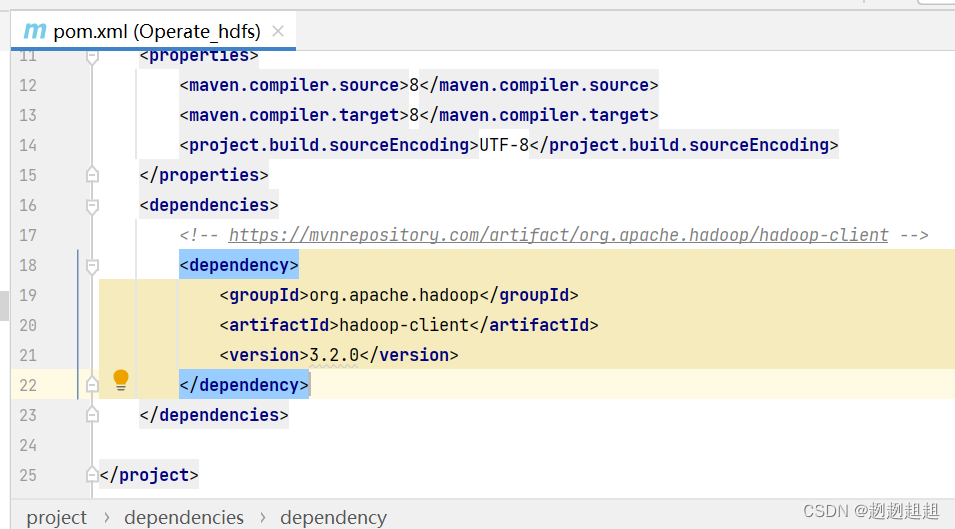The image size is (955, 529).
Task: Toggle fold marker at closing project line 25
Action: tap(92, 475)
